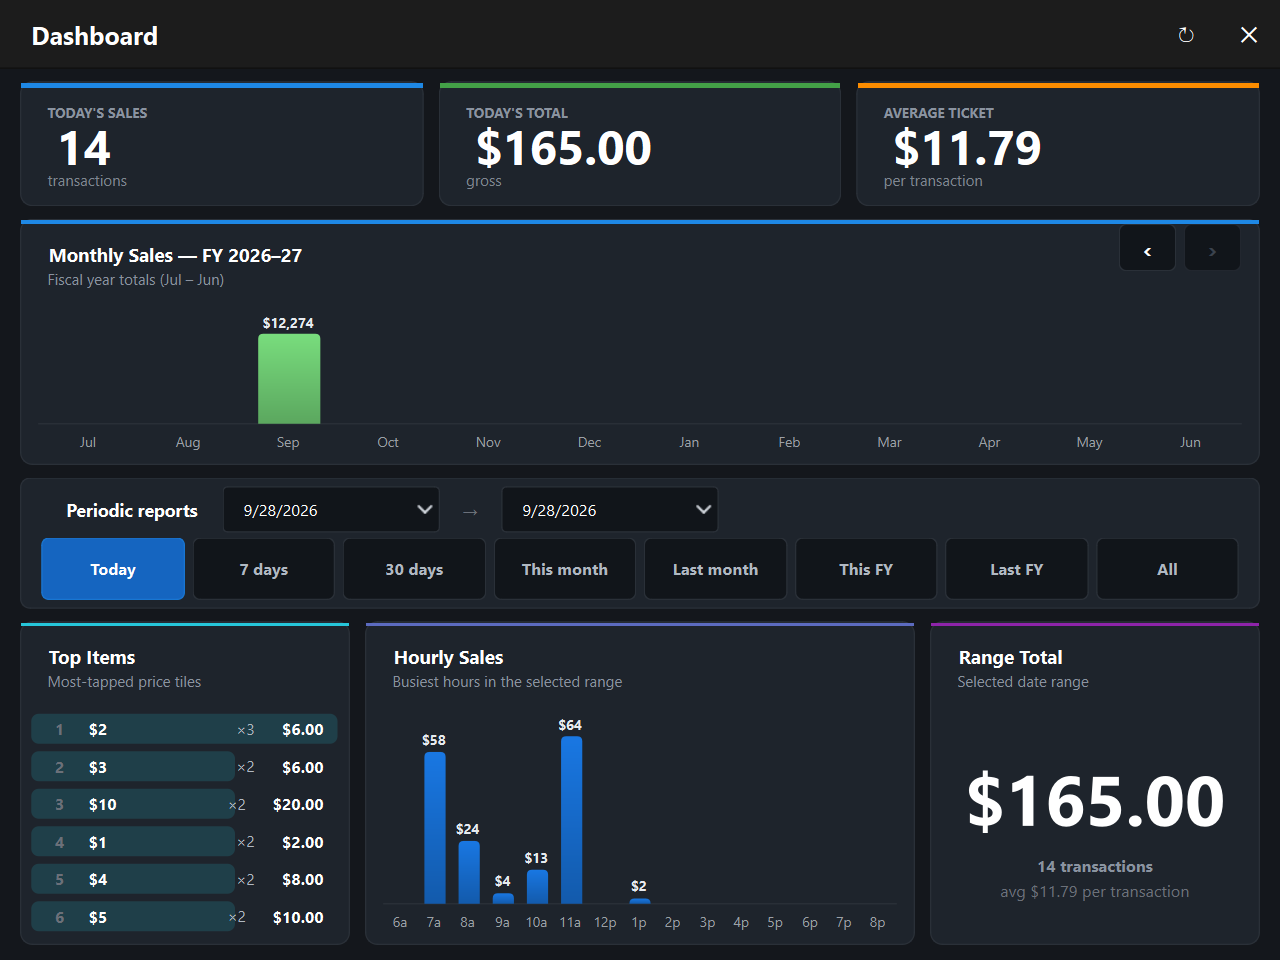Screen dimensions: 1280x960
Task: Click the Hourly Sales heading
Action: tap(448, 657)
